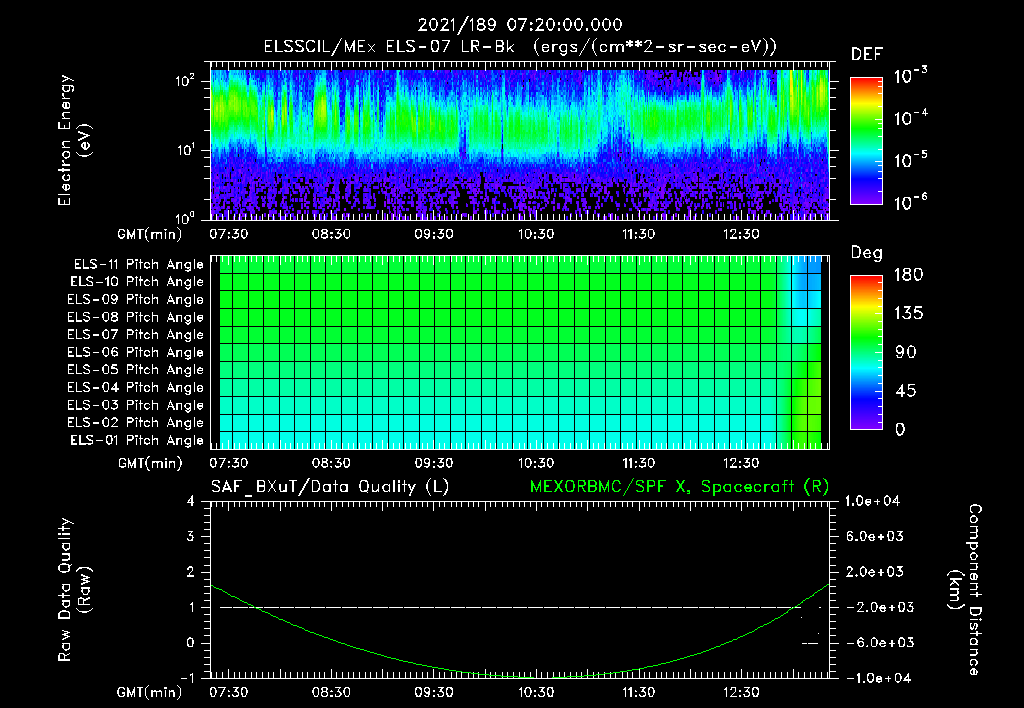This screenshot has height=708, width=1024.
Task: Select the Deg pitch angle color bar
Action: point(866,353)
